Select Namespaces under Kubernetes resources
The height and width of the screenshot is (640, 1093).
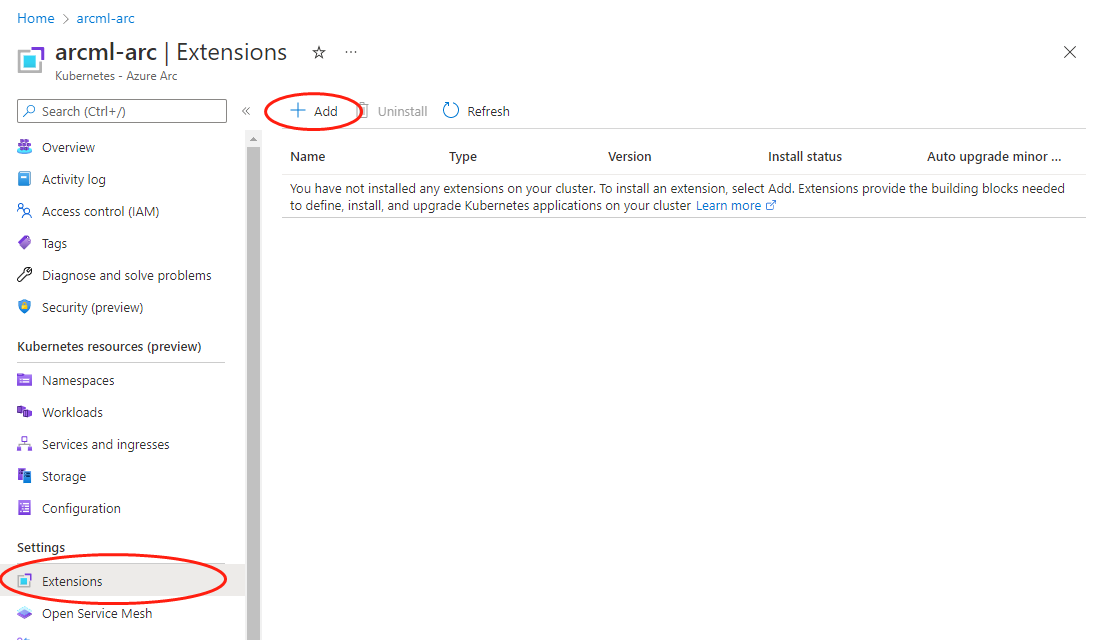coord(76,379)
